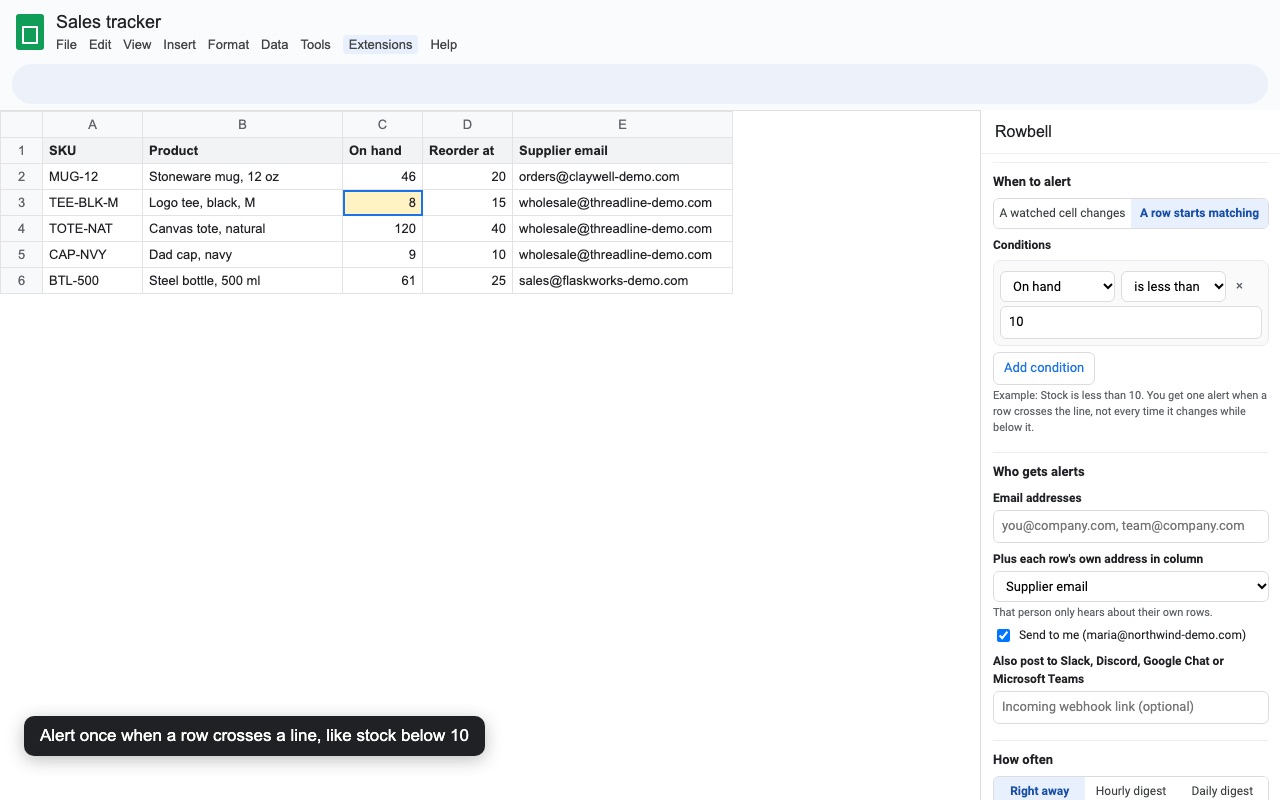Open the File menu

tap(66, 44)
